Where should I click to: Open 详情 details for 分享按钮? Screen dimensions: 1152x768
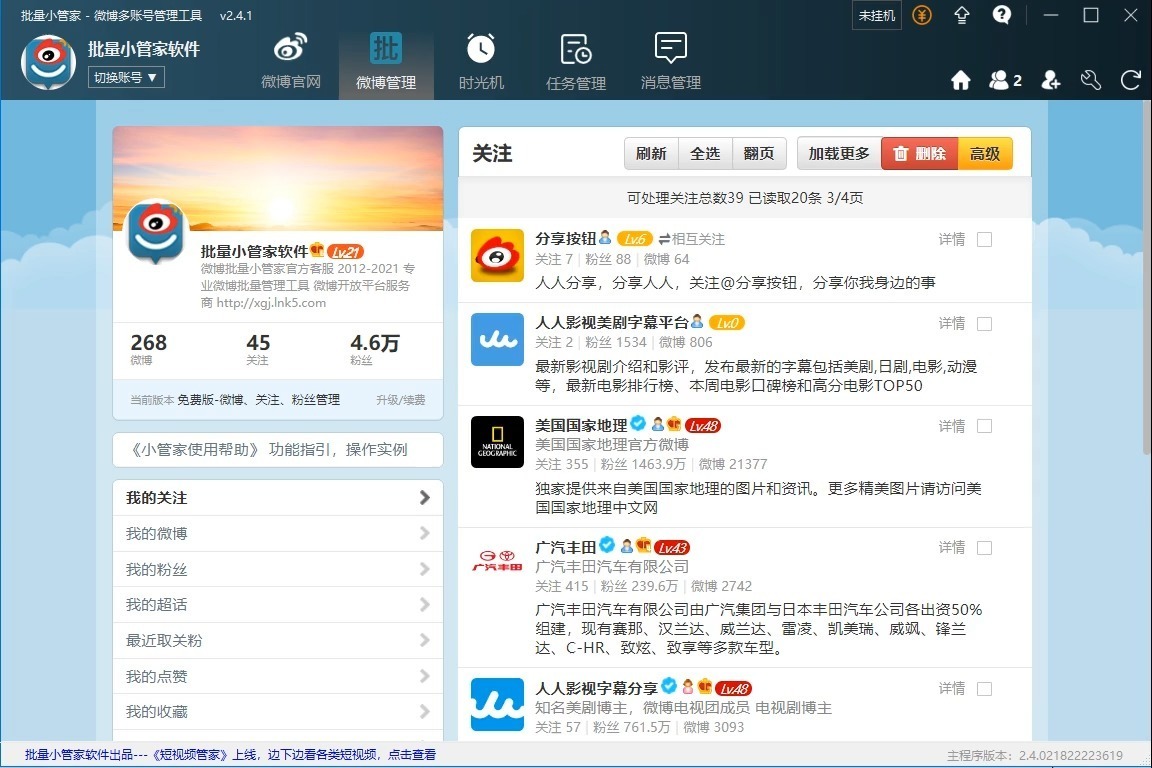click(x=952, y=240)
